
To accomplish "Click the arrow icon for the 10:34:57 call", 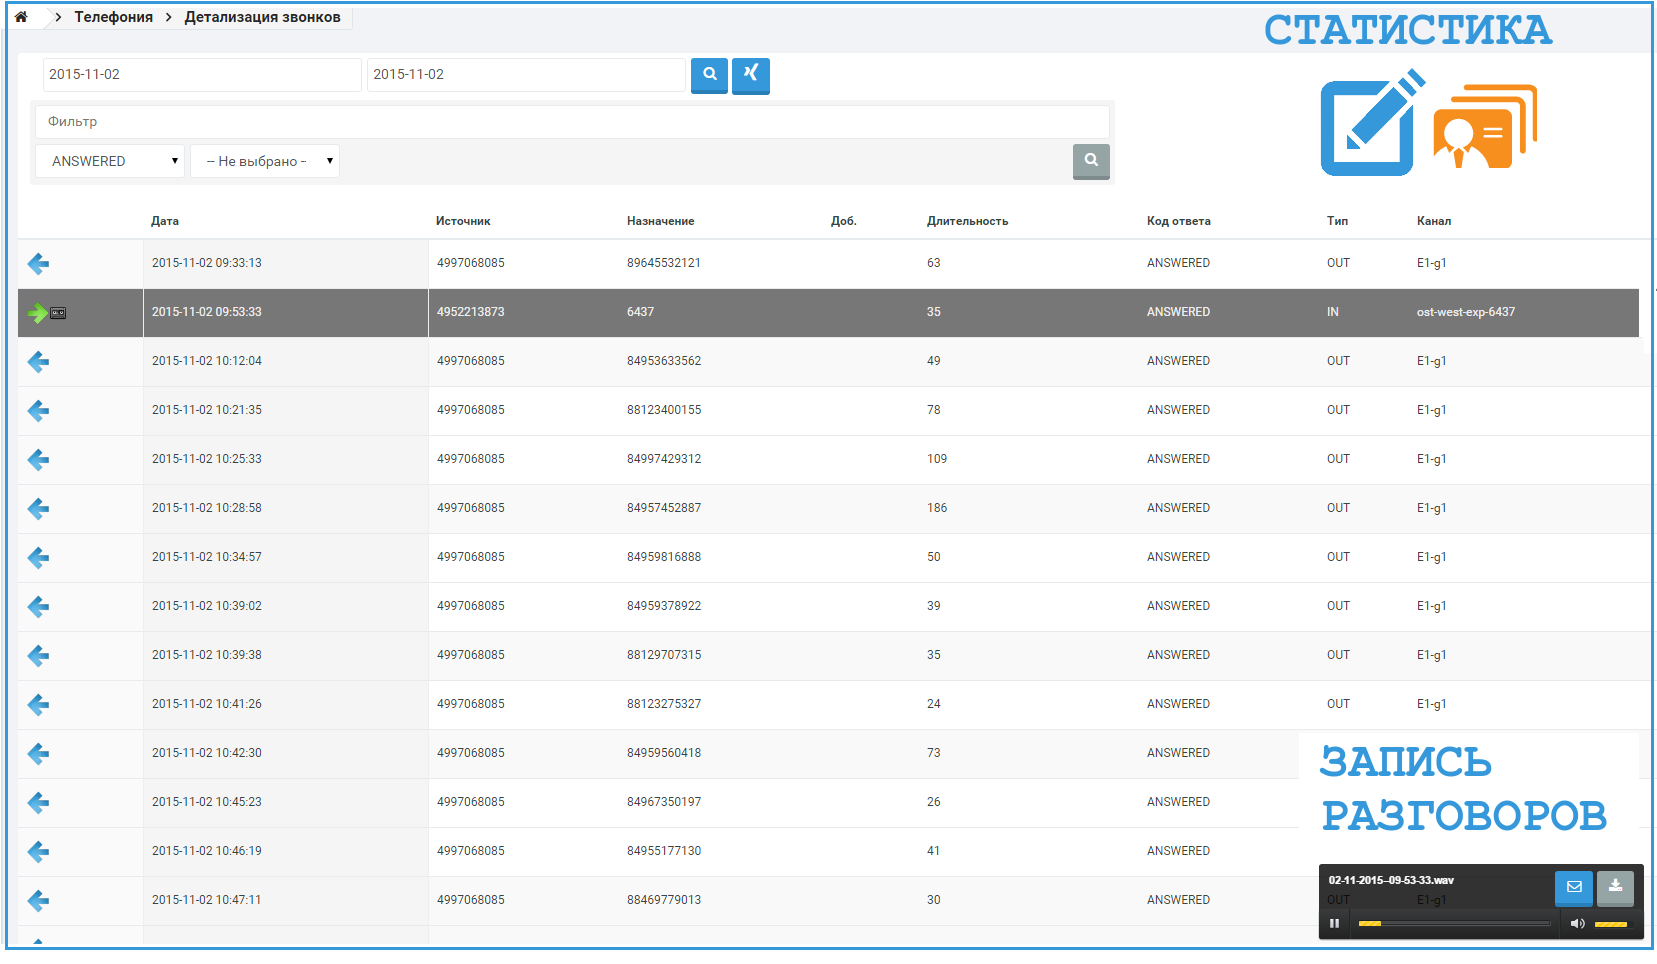I will pos(38,558).
